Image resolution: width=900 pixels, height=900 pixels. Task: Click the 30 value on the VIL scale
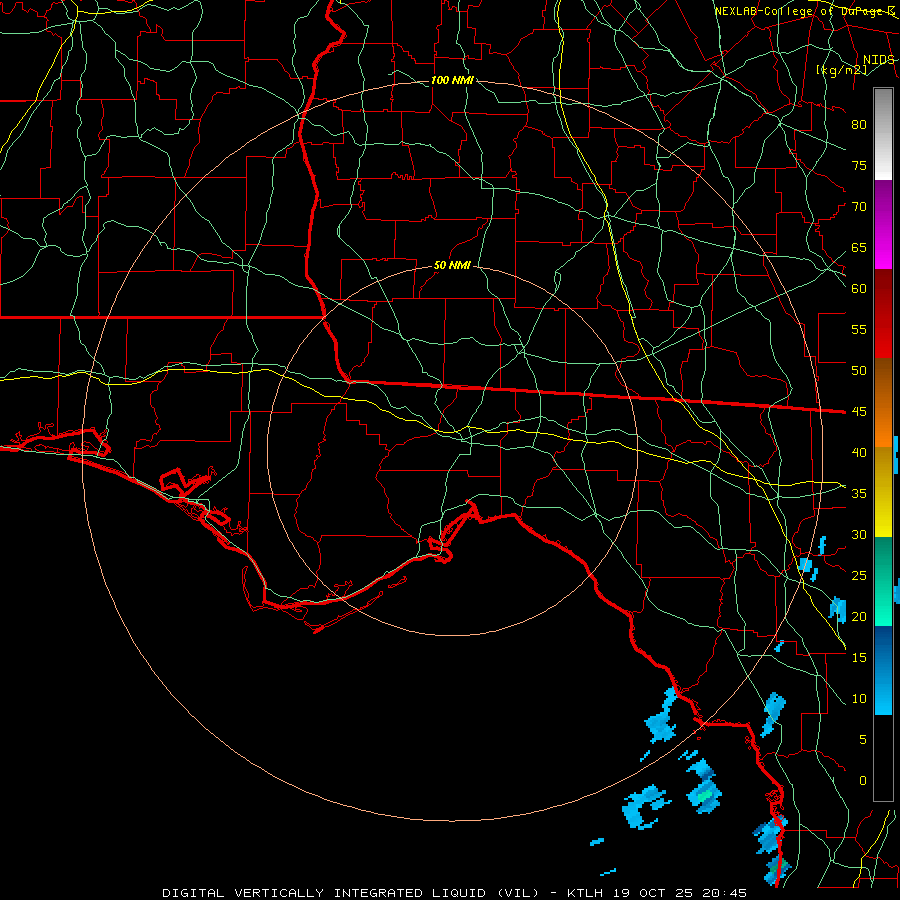[859, 535]
